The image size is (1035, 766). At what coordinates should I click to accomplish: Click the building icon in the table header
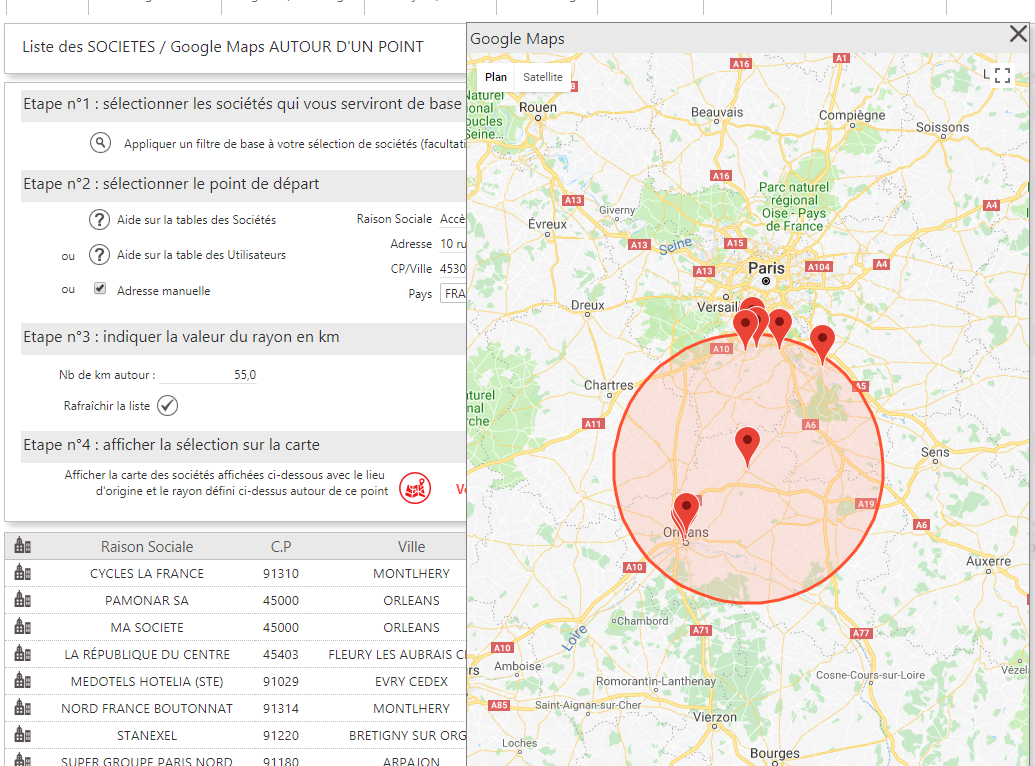coord(22,545)
